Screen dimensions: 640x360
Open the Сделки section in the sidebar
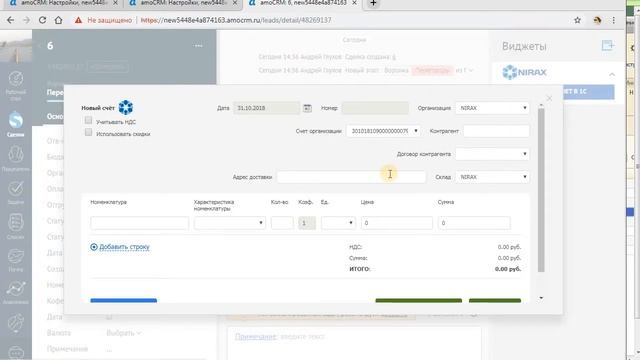point(16,124)
